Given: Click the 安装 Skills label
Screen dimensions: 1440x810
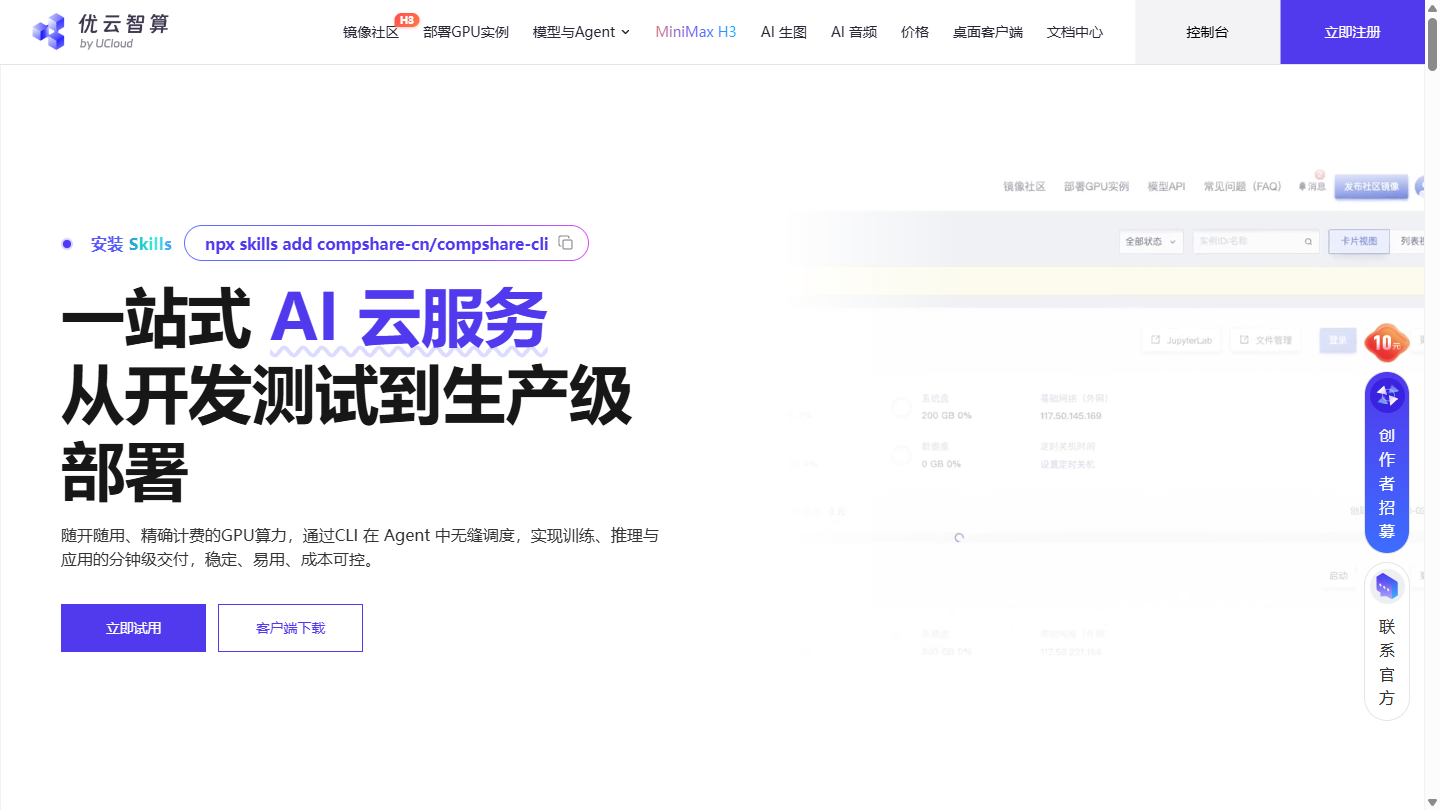Looking at the screenshot, I should [131, 244].
